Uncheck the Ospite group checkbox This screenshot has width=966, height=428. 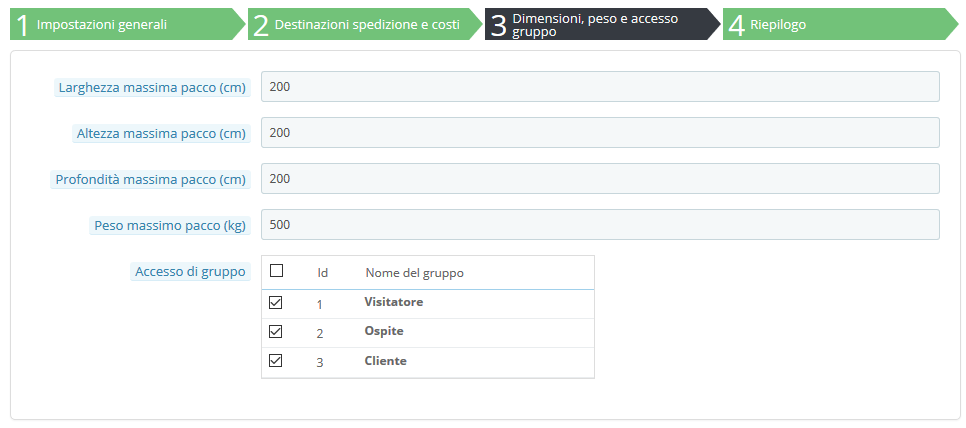click(276, 332)
